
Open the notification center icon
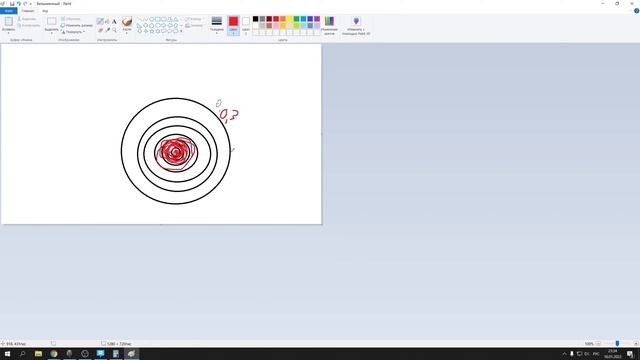[x=631, y=354]
